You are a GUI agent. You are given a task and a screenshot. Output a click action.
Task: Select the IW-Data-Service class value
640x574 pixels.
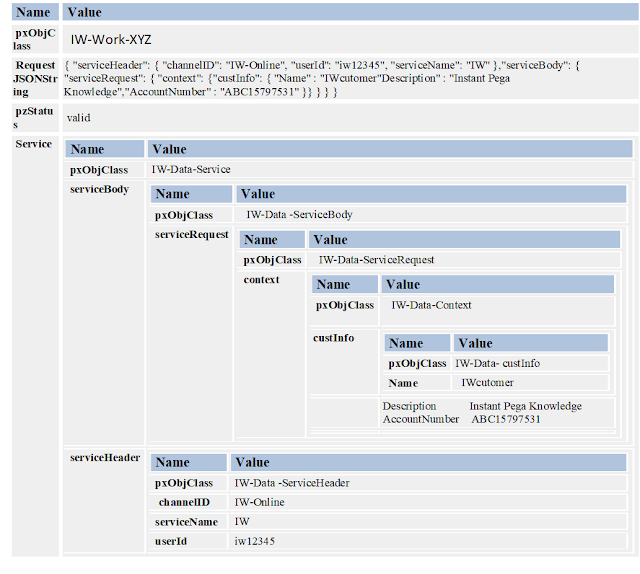pos(191,169)
